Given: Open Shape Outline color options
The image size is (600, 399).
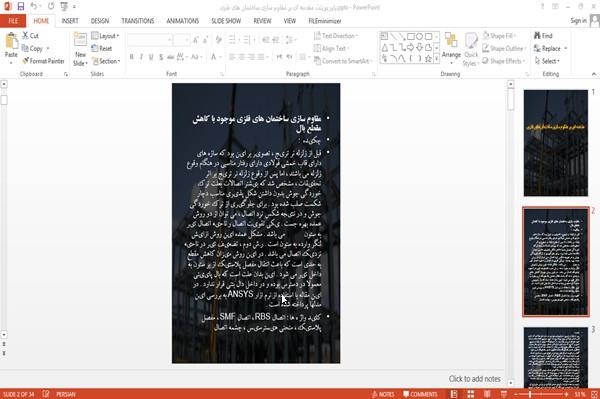Looking at the screenshot, I should point(504,49).
